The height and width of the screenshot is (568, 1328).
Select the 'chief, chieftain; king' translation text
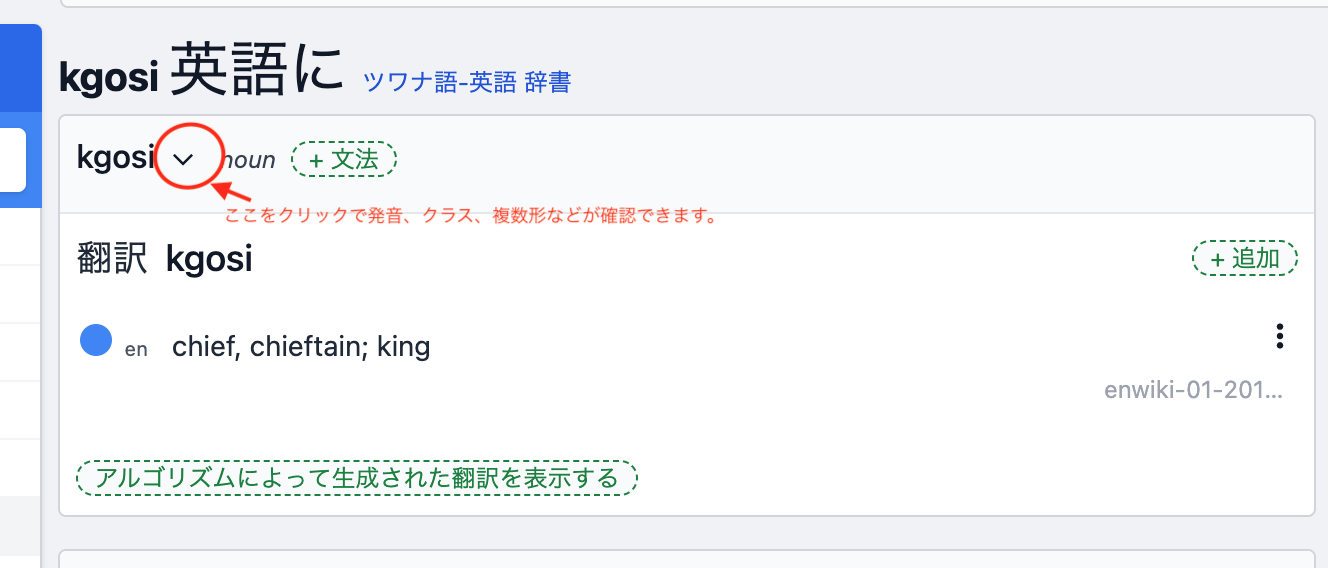(x=301, y=347)
